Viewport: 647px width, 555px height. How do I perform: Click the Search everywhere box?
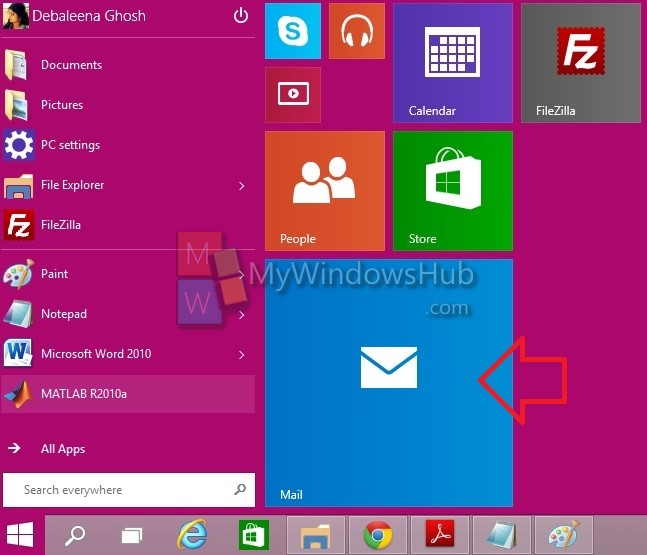point(129,490)
